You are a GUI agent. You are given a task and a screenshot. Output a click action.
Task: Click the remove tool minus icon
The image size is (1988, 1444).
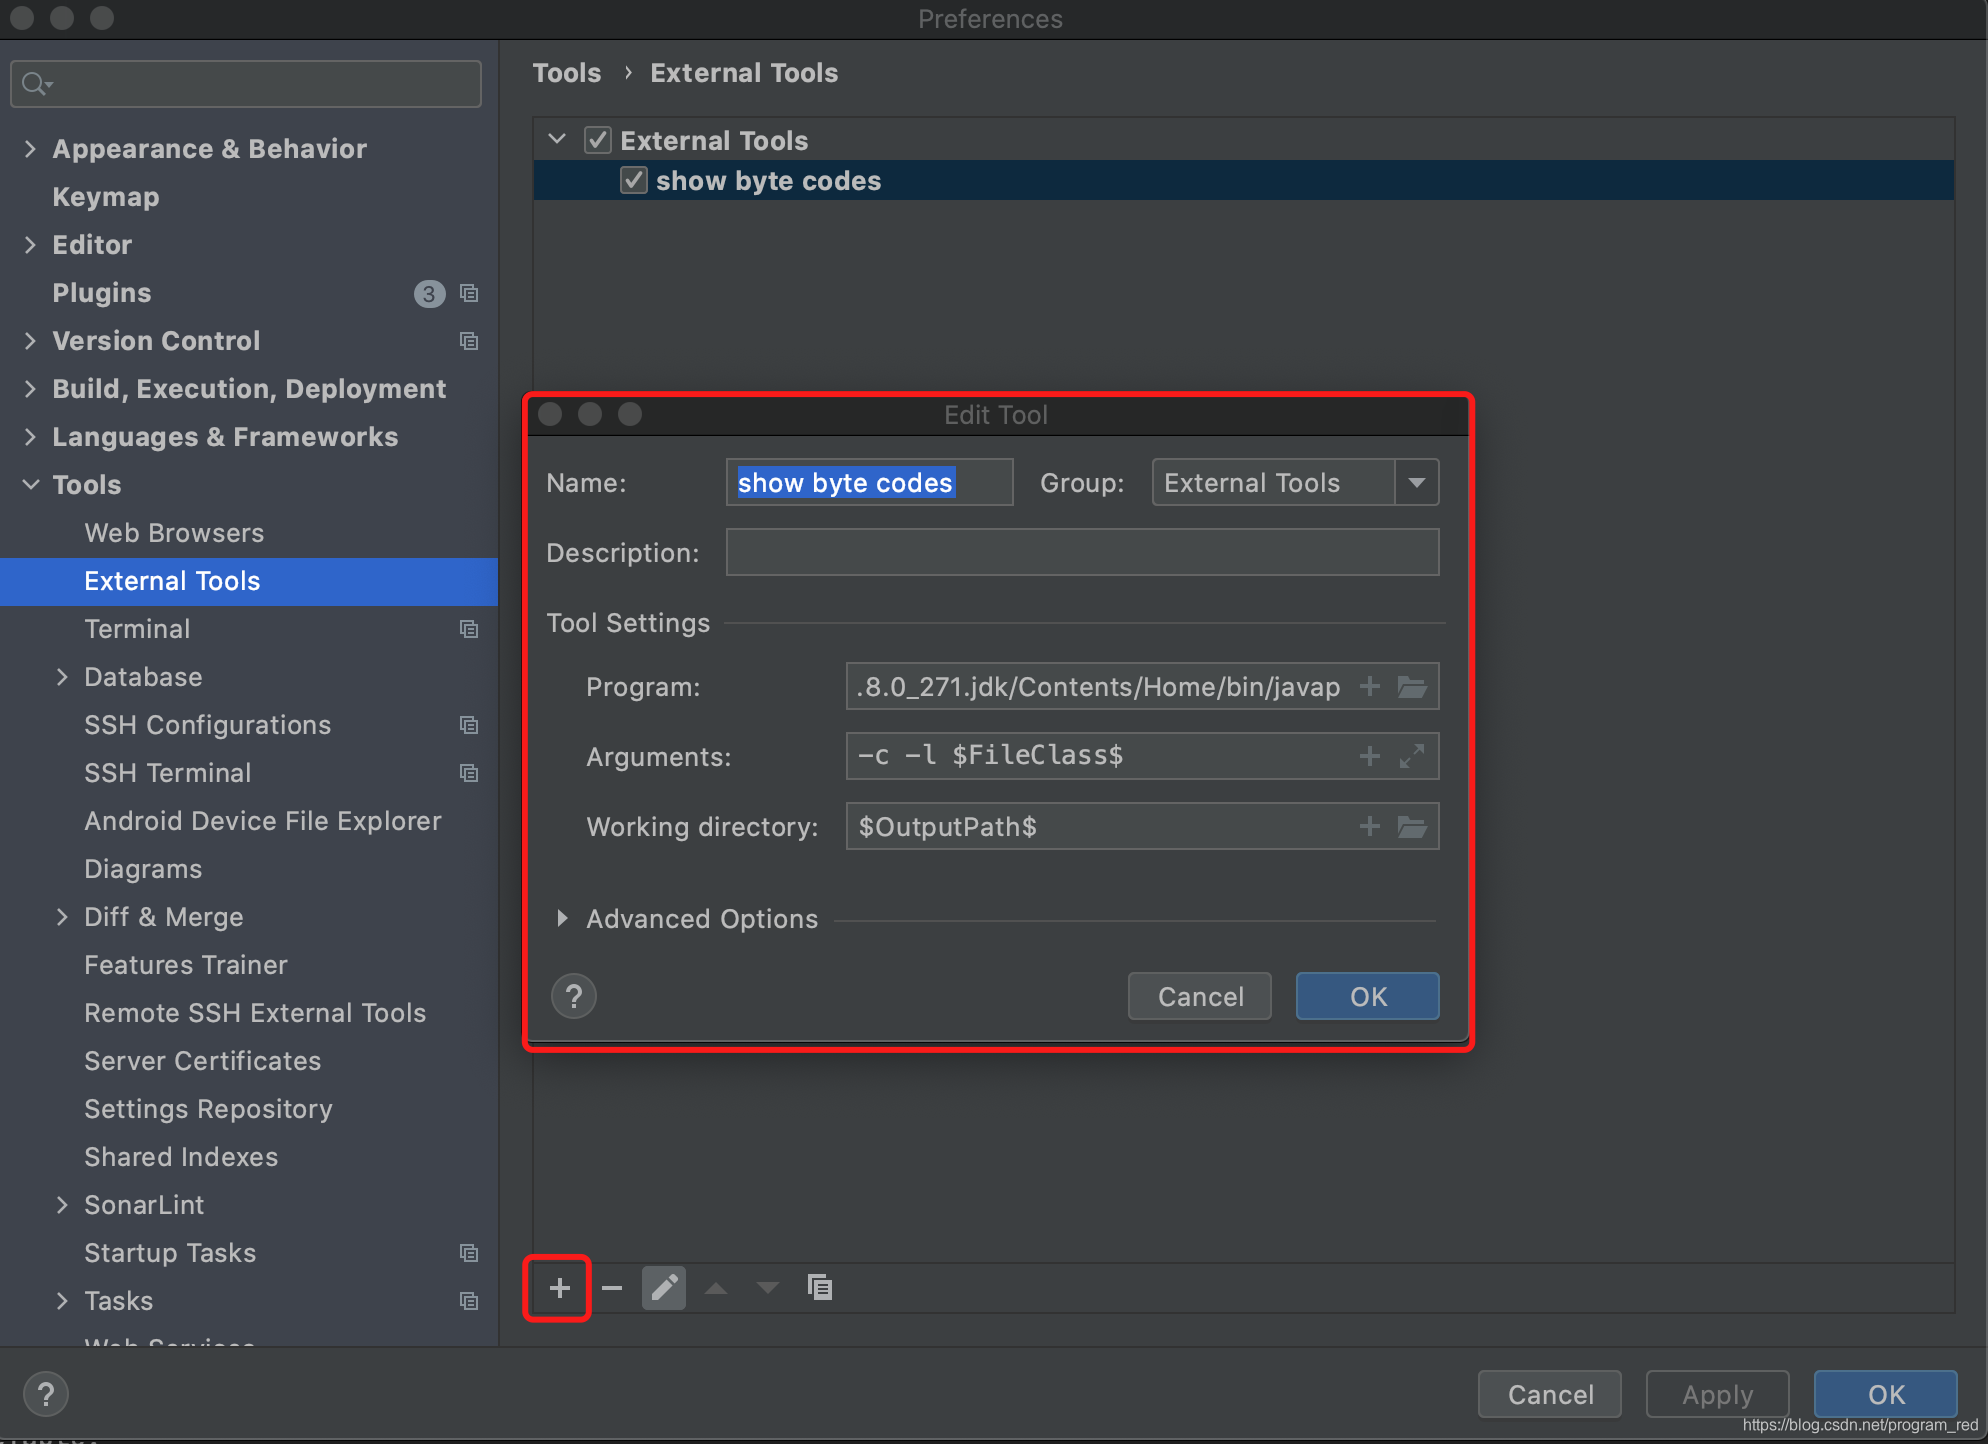(x=612, y=1288)
